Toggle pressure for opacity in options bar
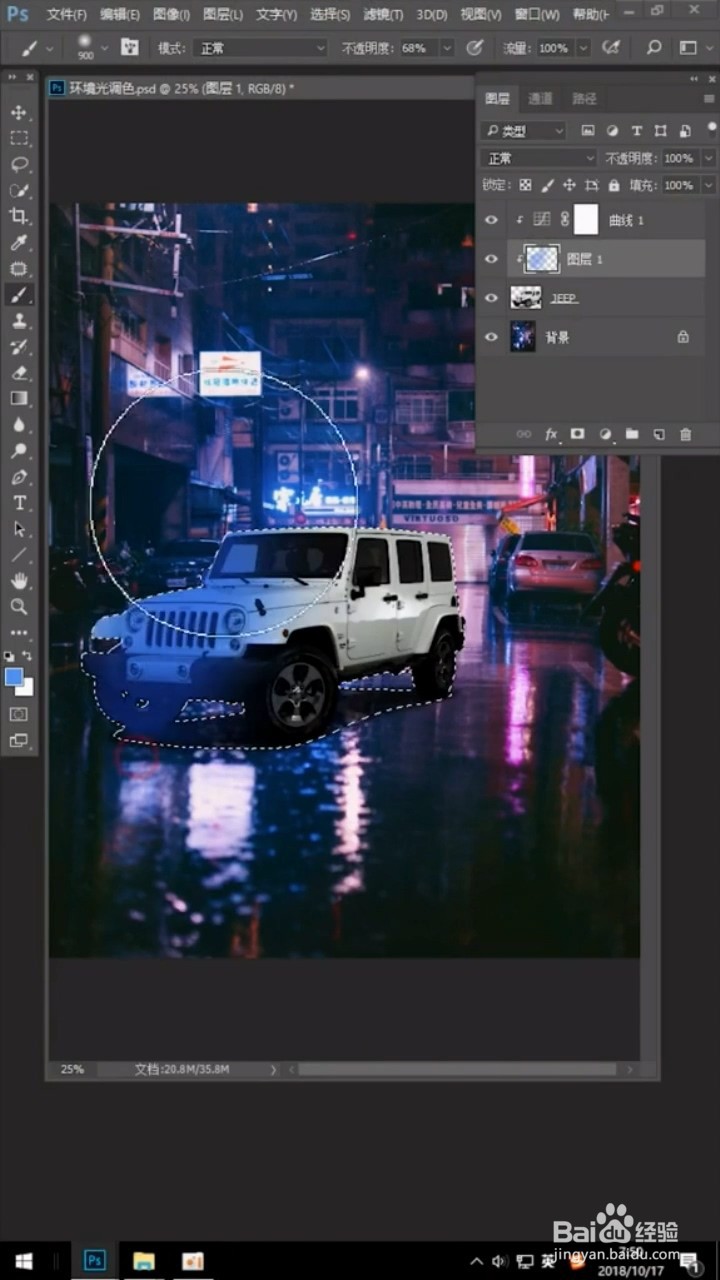This screenshot has height=1280, width=720. pos(475,48)
